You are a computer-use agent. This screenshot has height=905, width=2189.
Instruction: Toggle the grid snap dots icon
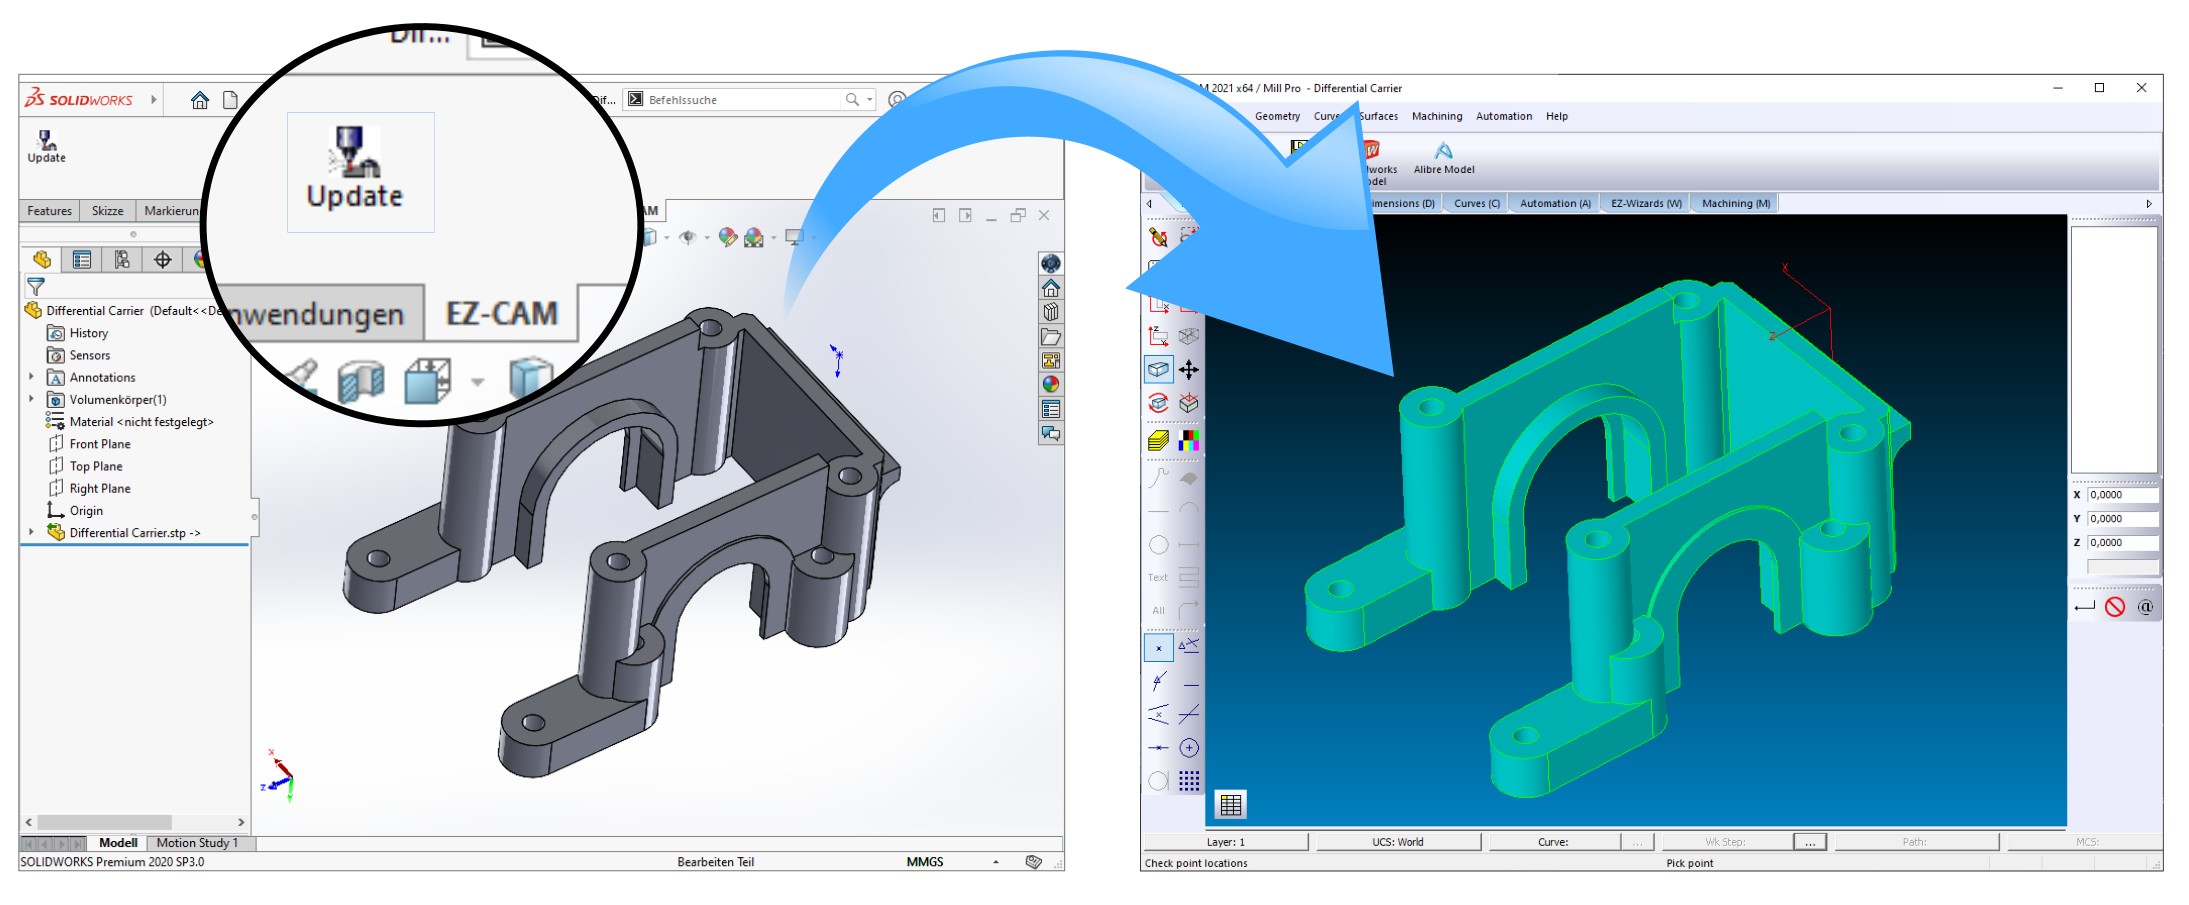[1189, 781]
